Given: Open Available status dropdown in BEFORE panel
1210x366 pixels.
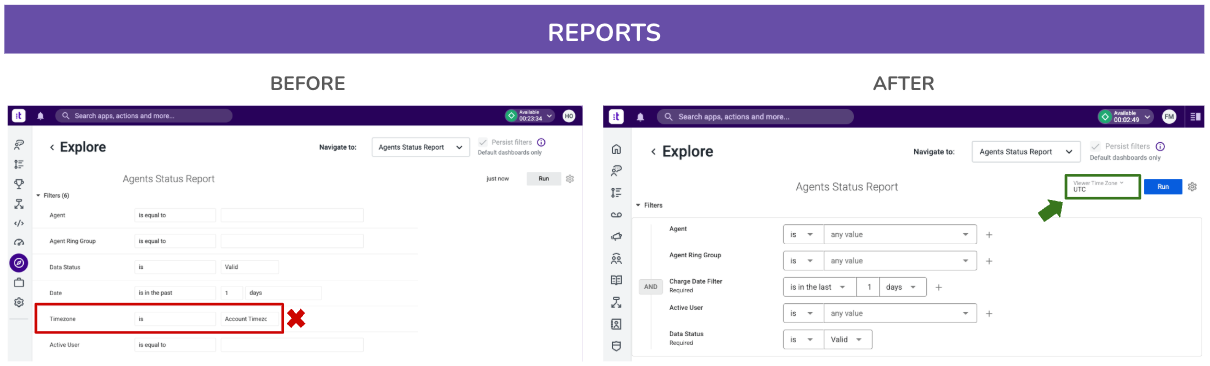Looking at the screenshot, I should coord(529,116).
